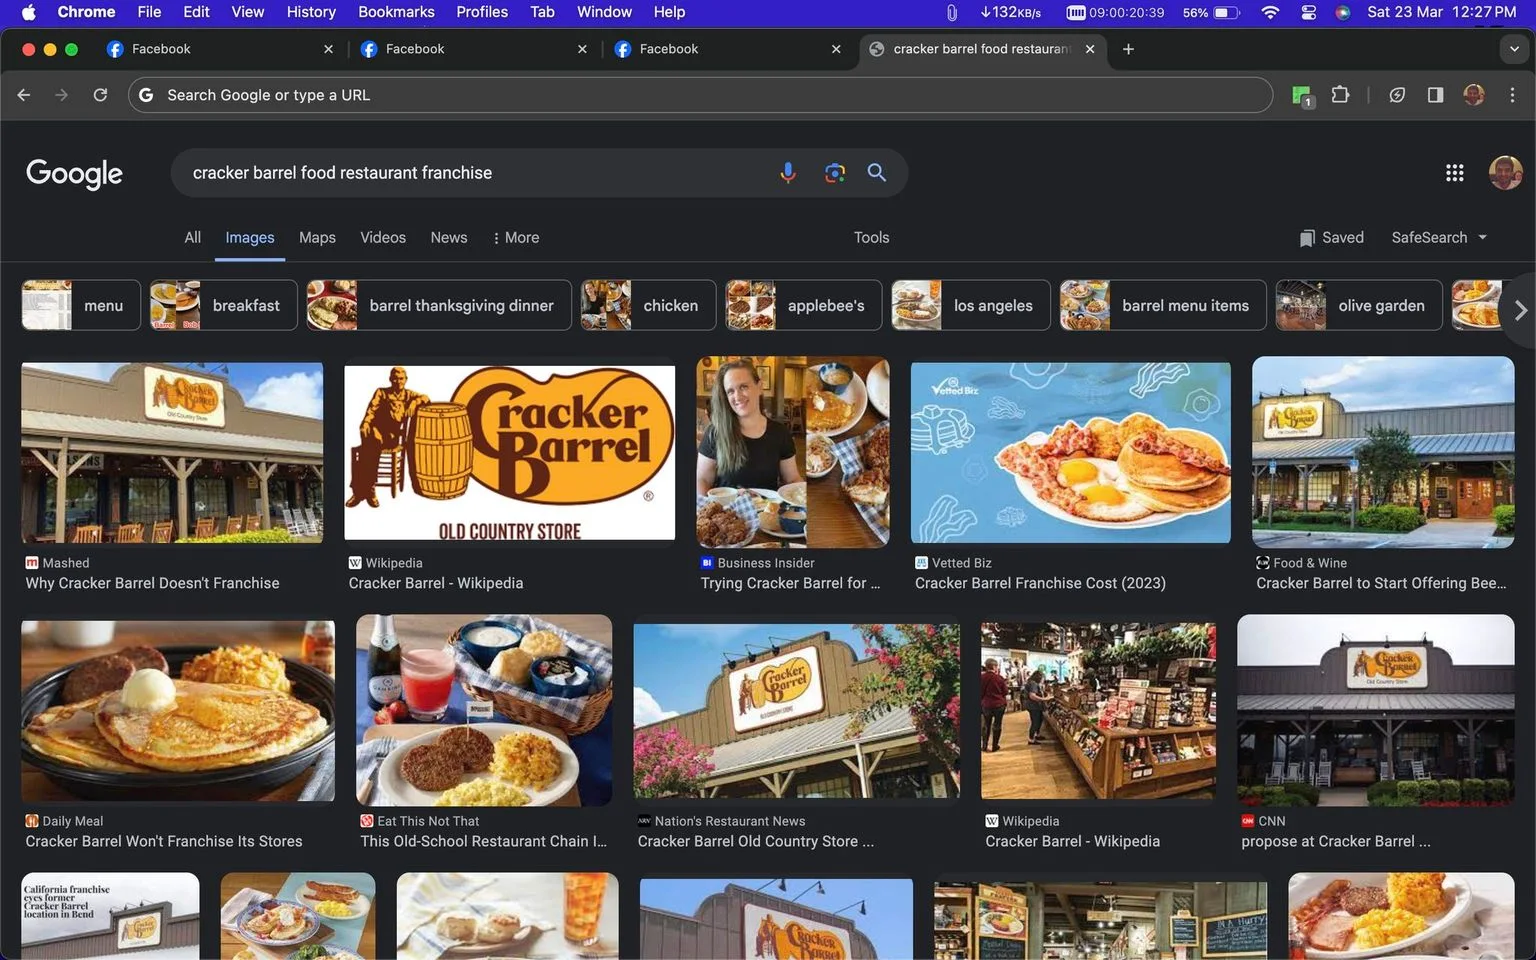1536x960 pixels.
Task: Open the Chrome extensions puzzle icon
Action: pos(1340,95)
